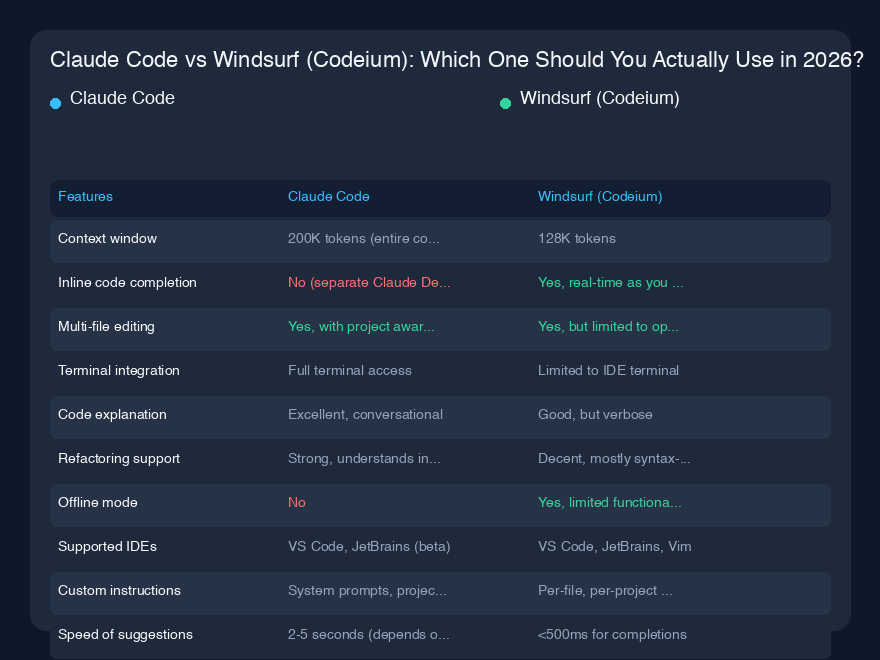
Task: Click the 'Decent, mostly syntax-...' cell
Action: [x=615, y=459]
